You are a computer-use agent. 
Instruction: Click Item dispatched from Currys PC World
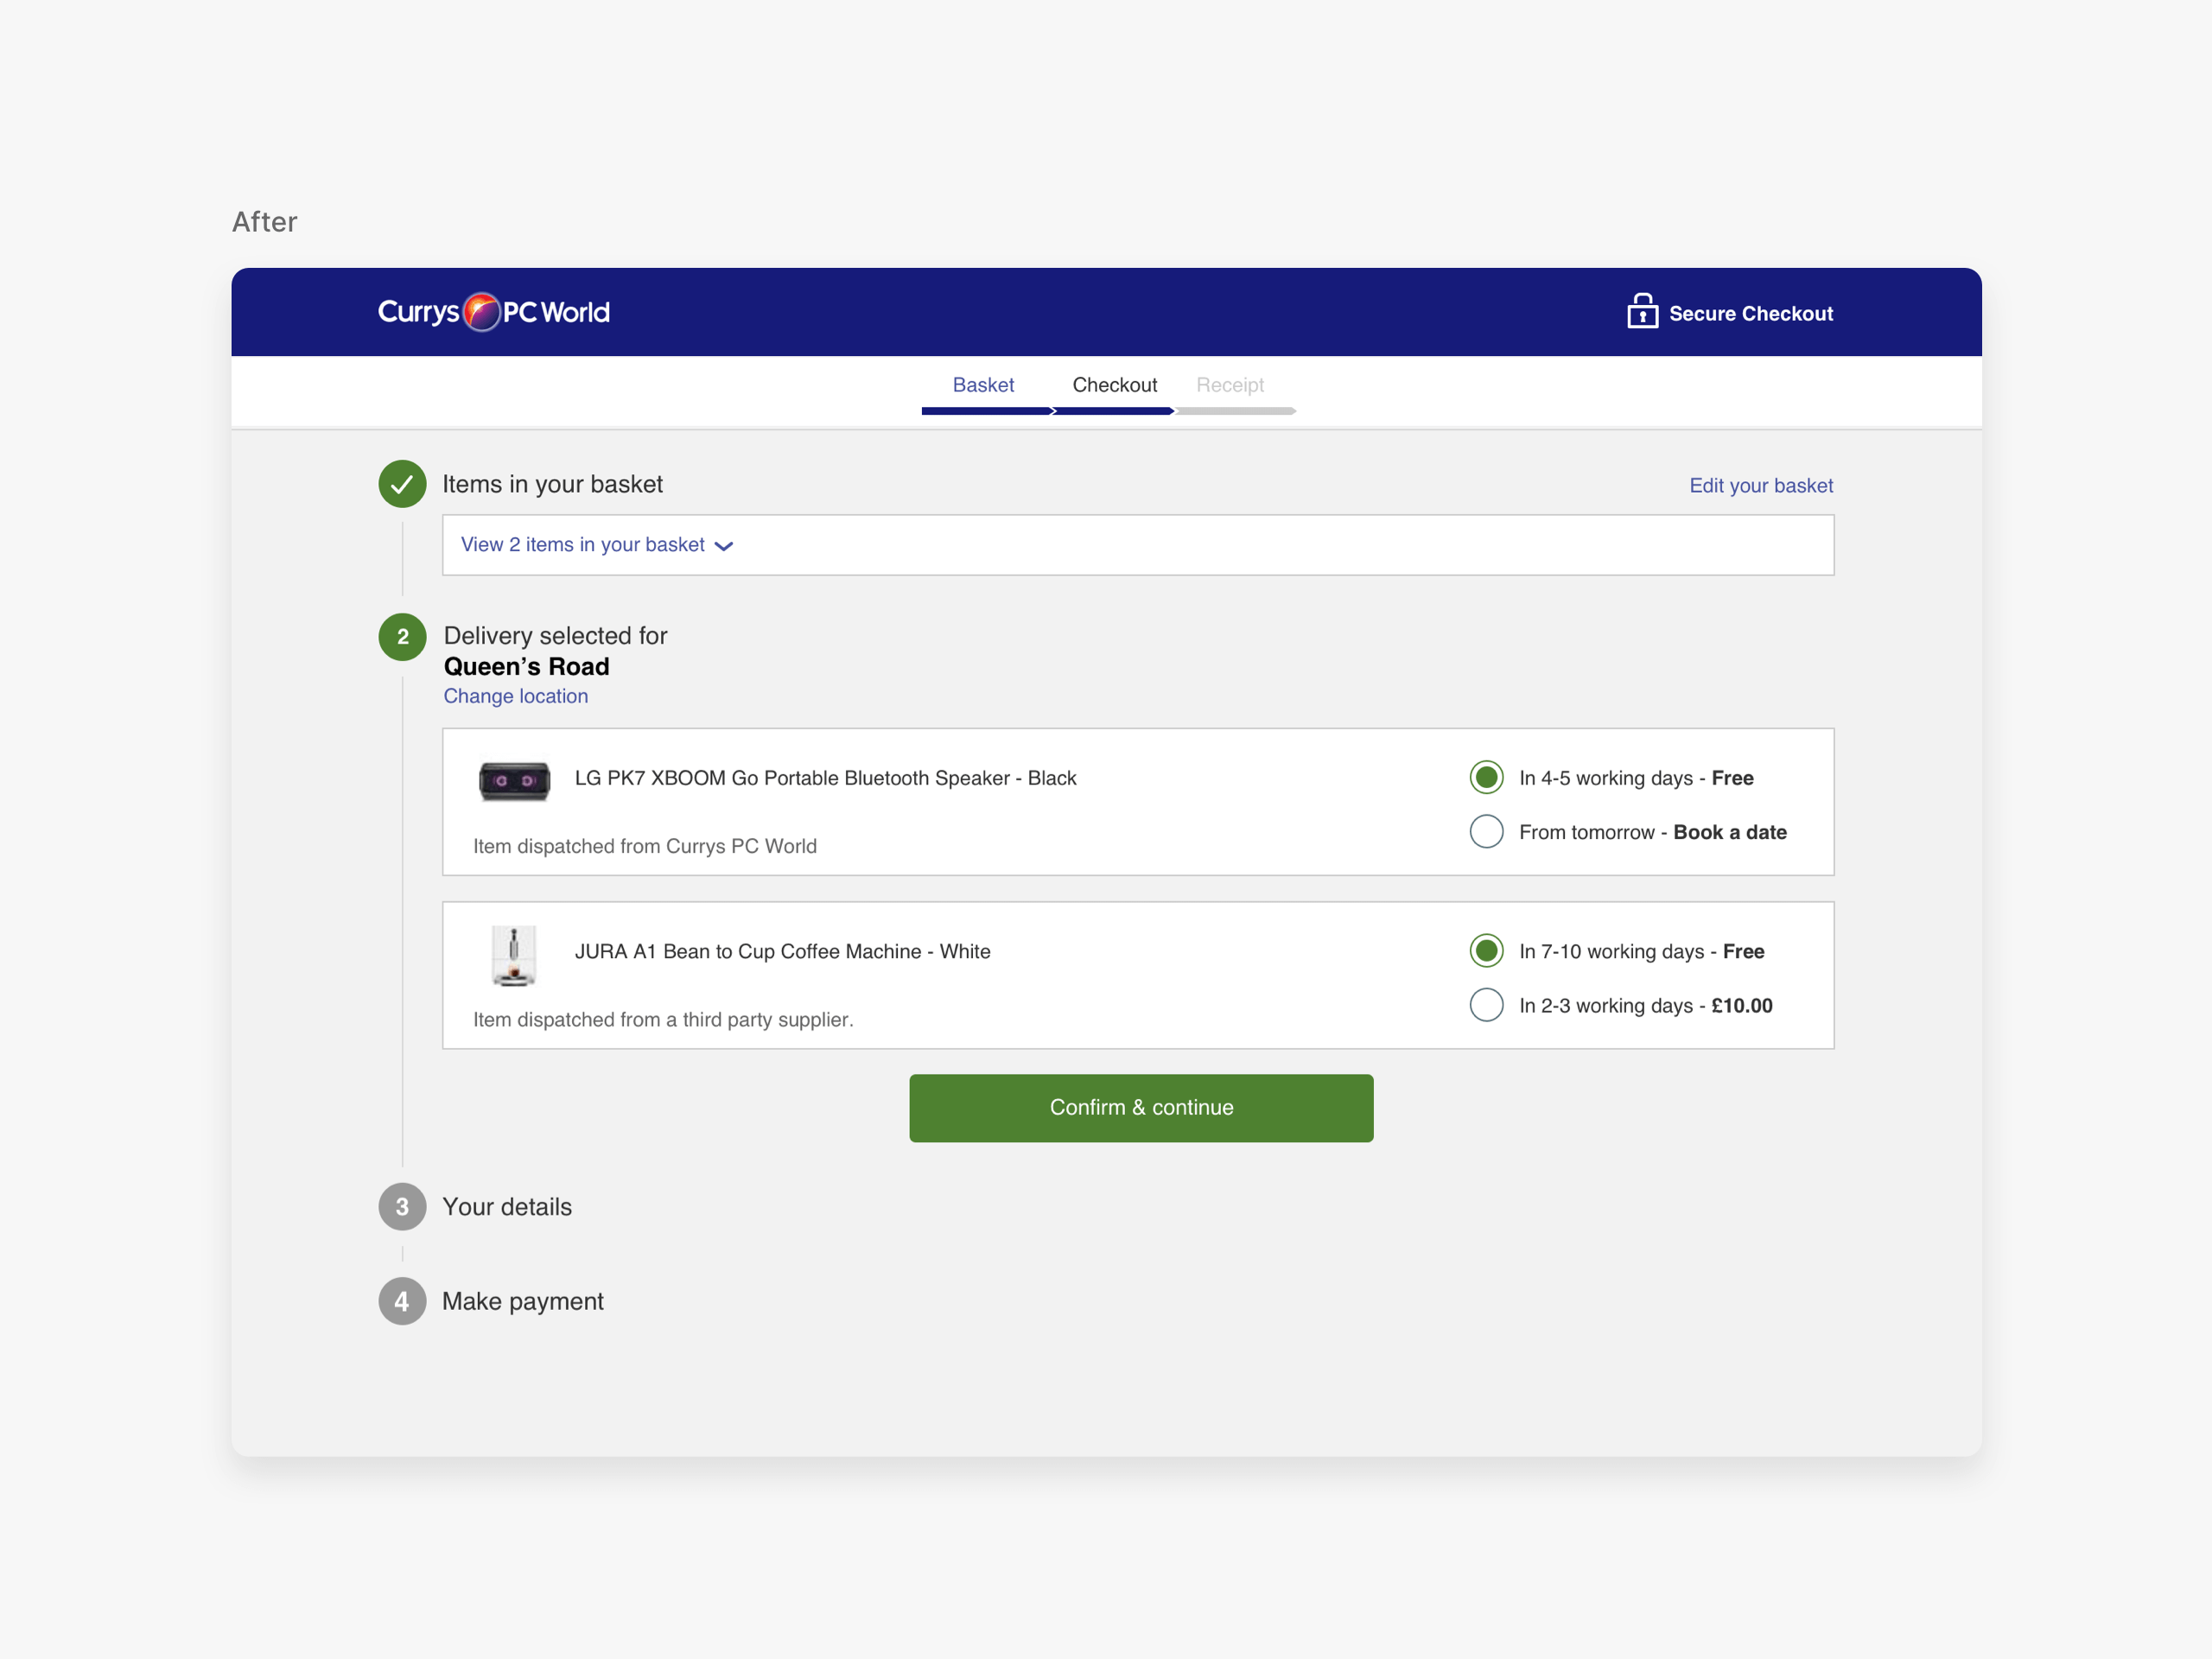(x=645, y=846)
